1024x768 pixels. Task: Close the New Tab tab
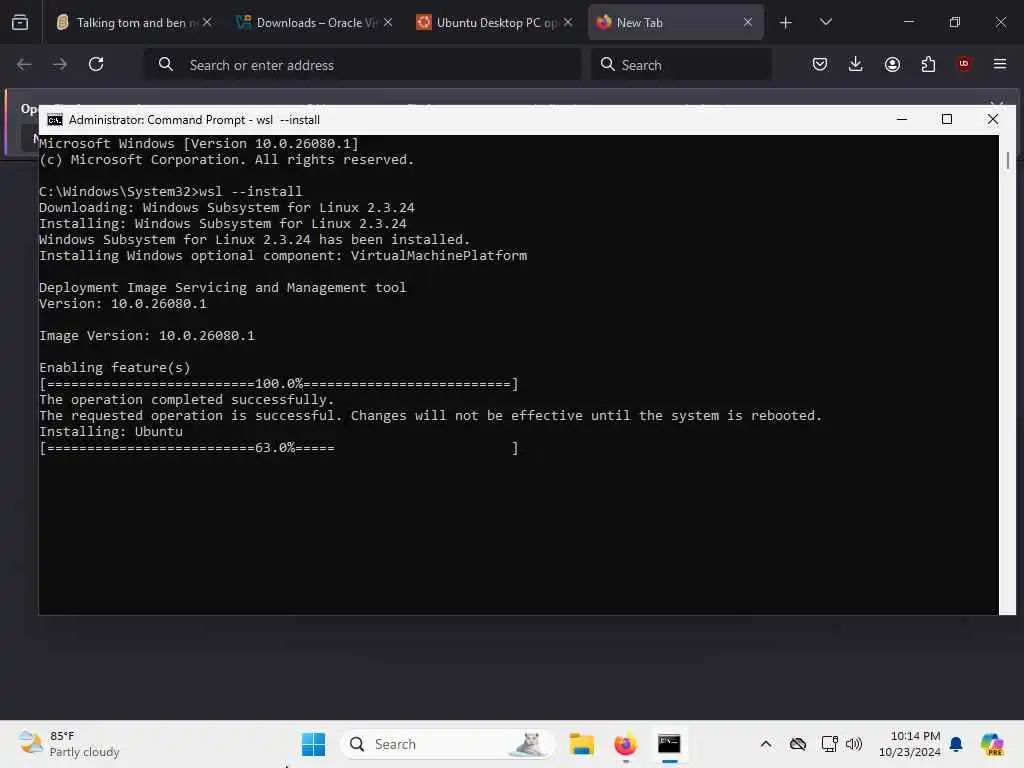pos(748,23)
